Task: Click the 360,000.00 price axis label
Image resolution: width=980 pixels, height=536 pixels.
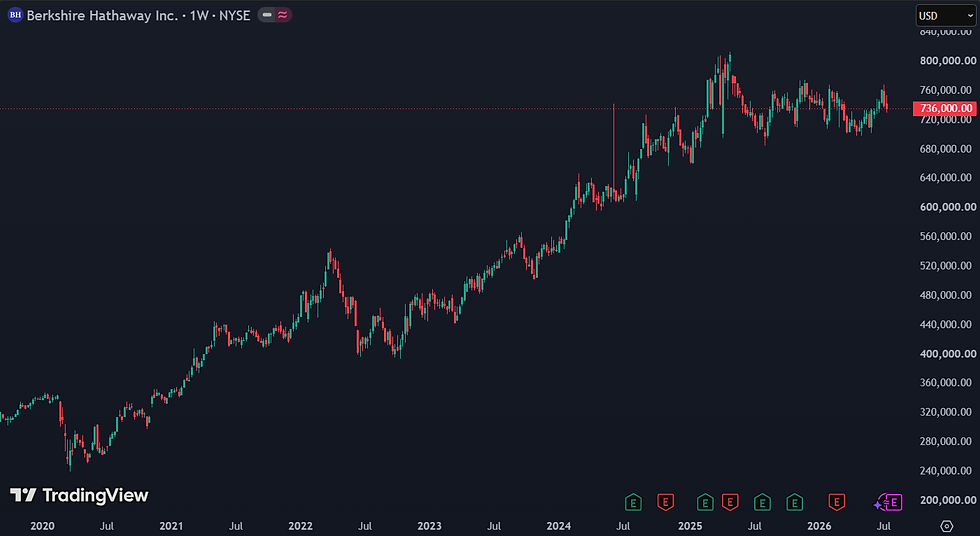Action: [x=948, y=382]
